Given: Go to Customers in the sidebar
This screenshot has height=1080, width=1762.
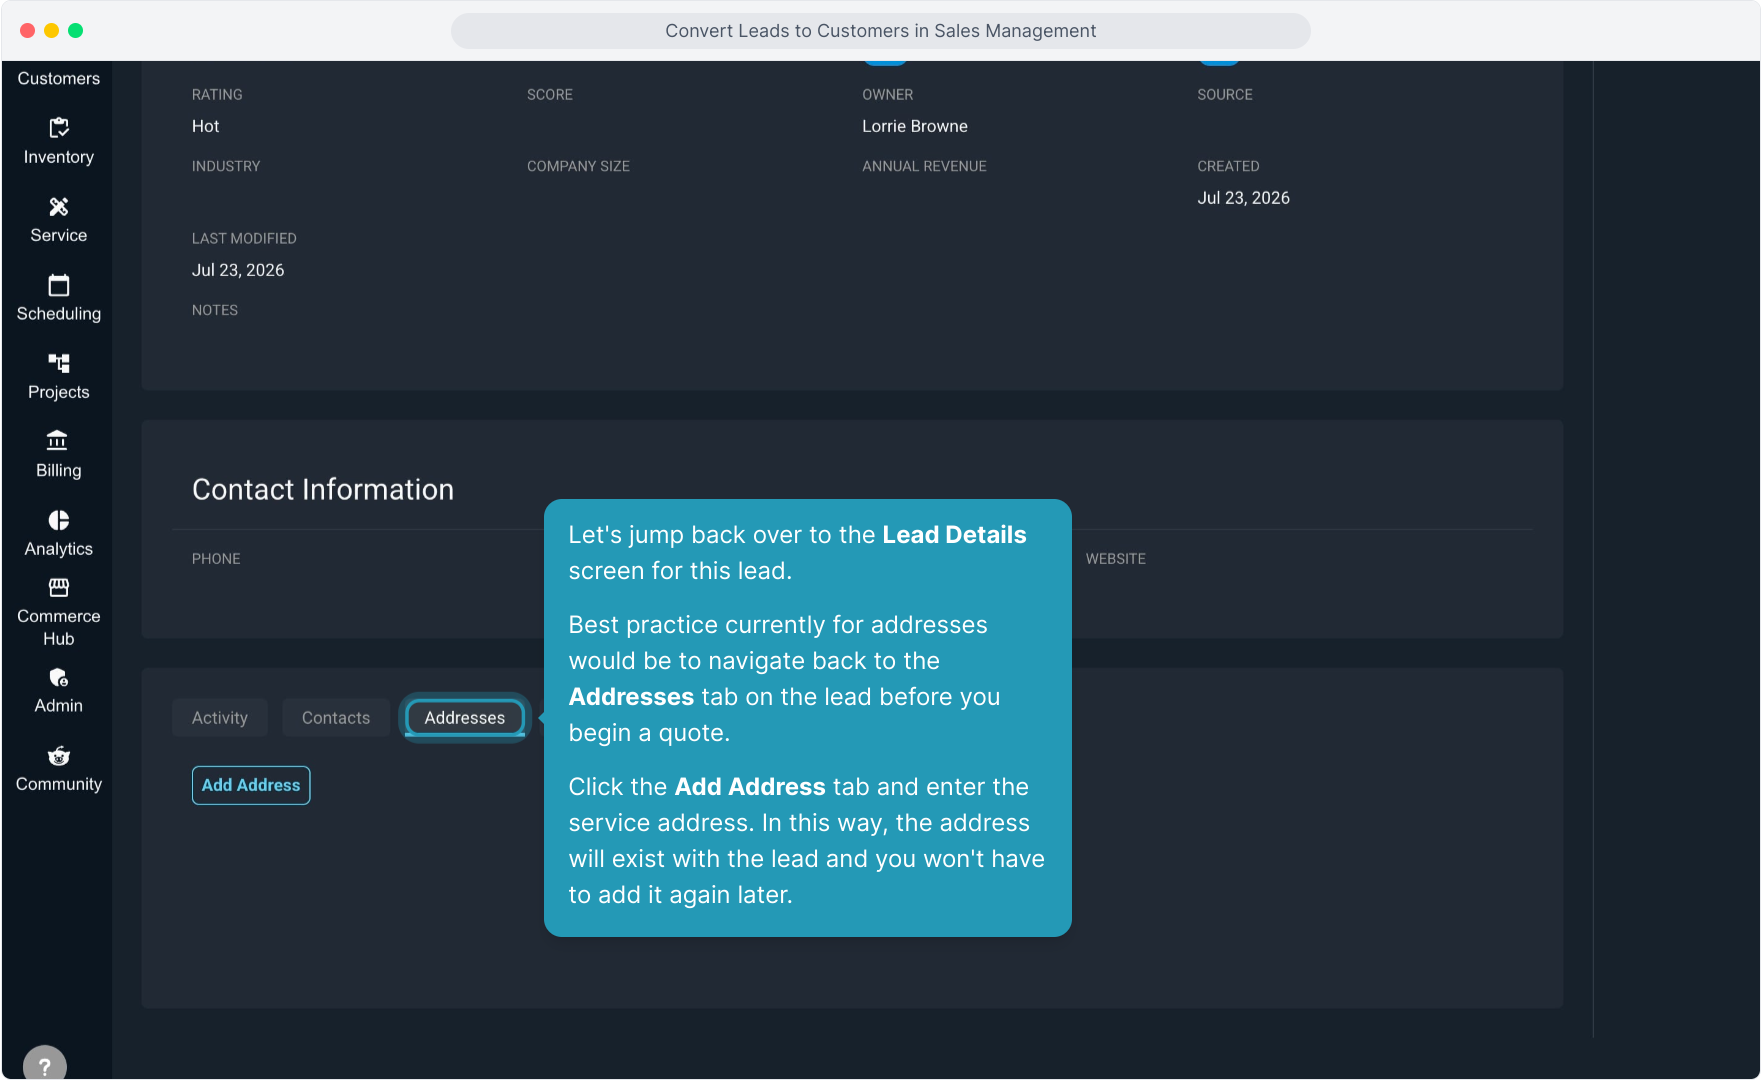Looking at the screenshot, I should coord(59,78).
